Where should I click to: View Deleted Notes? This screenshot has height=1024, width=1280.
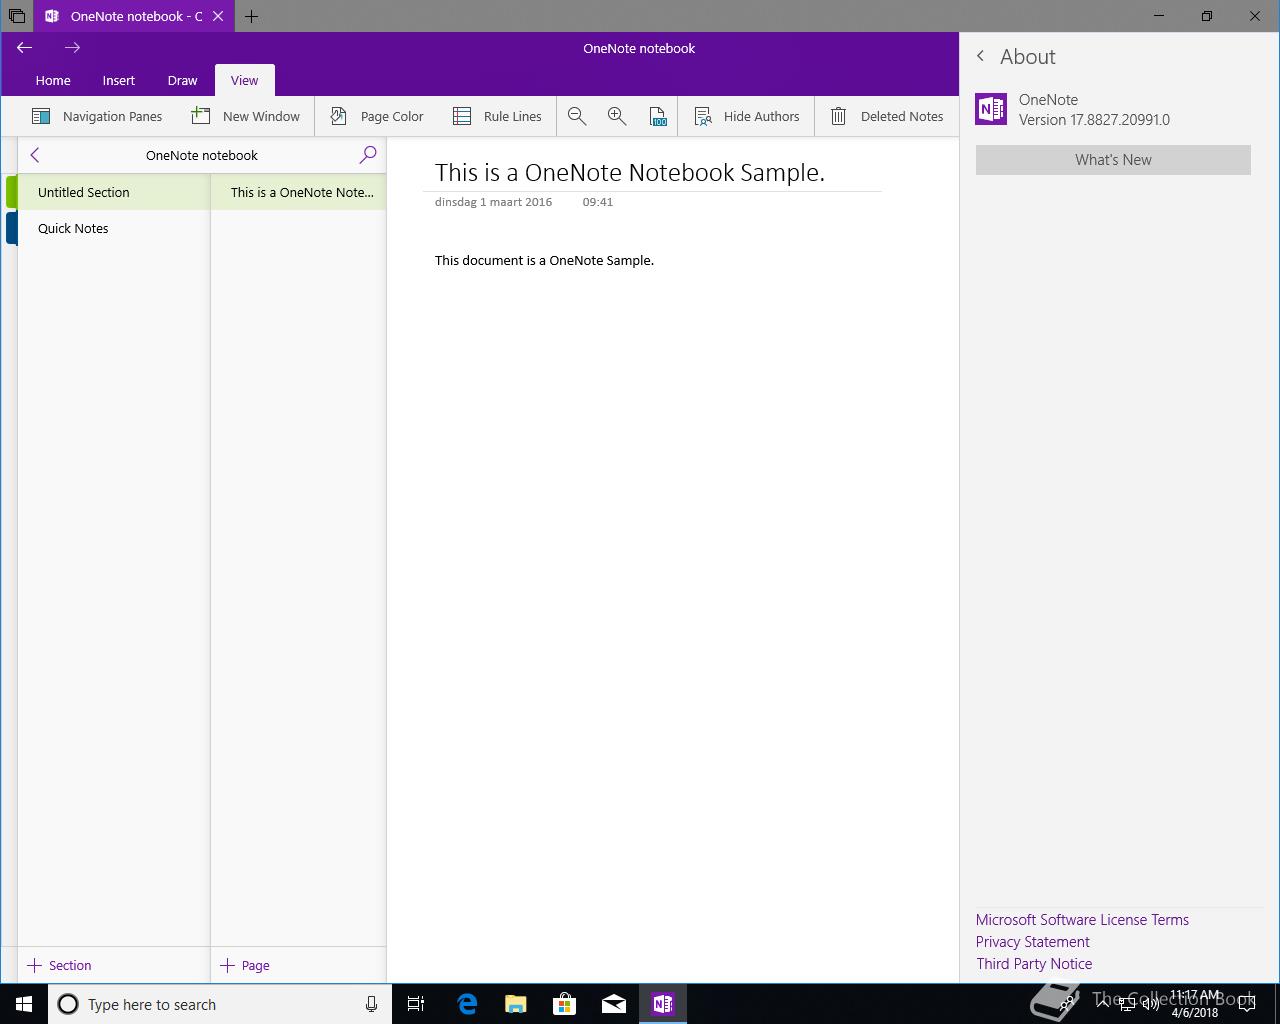click(887, 116)
